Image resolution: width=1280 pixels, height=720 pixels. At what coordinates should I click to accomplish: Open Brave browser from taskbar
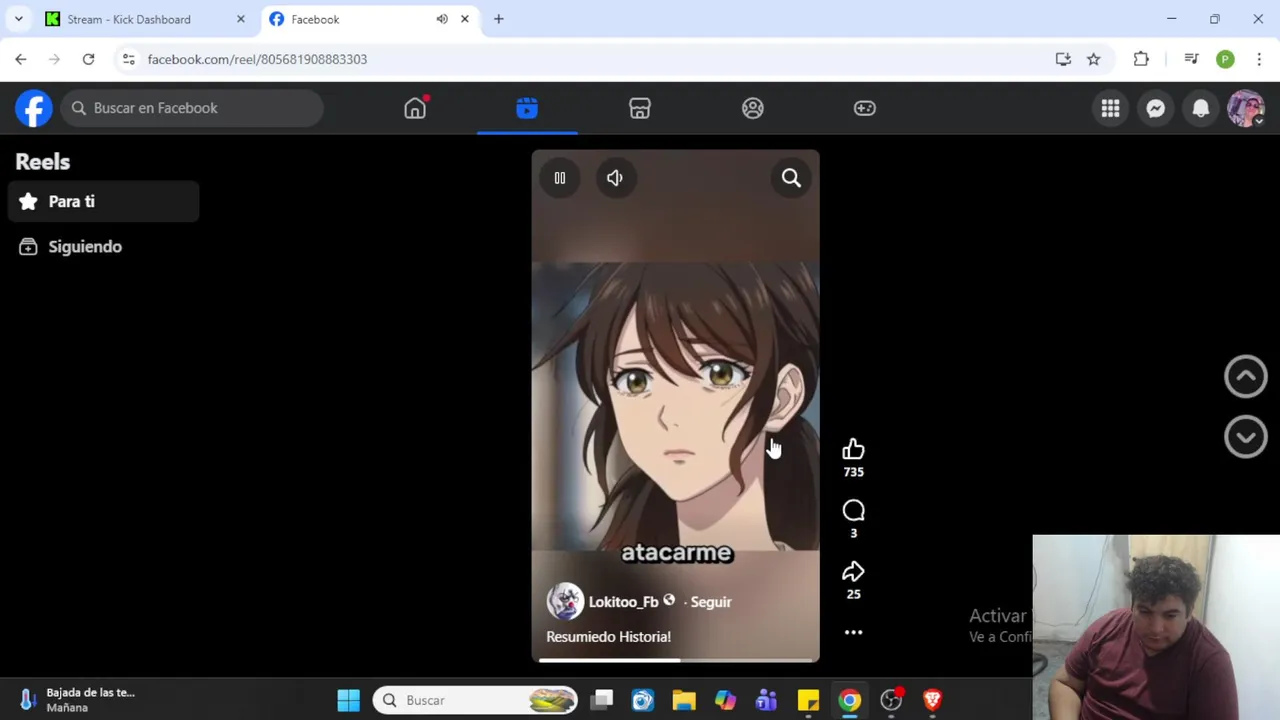pyautogui.click(x=932, y=700)
